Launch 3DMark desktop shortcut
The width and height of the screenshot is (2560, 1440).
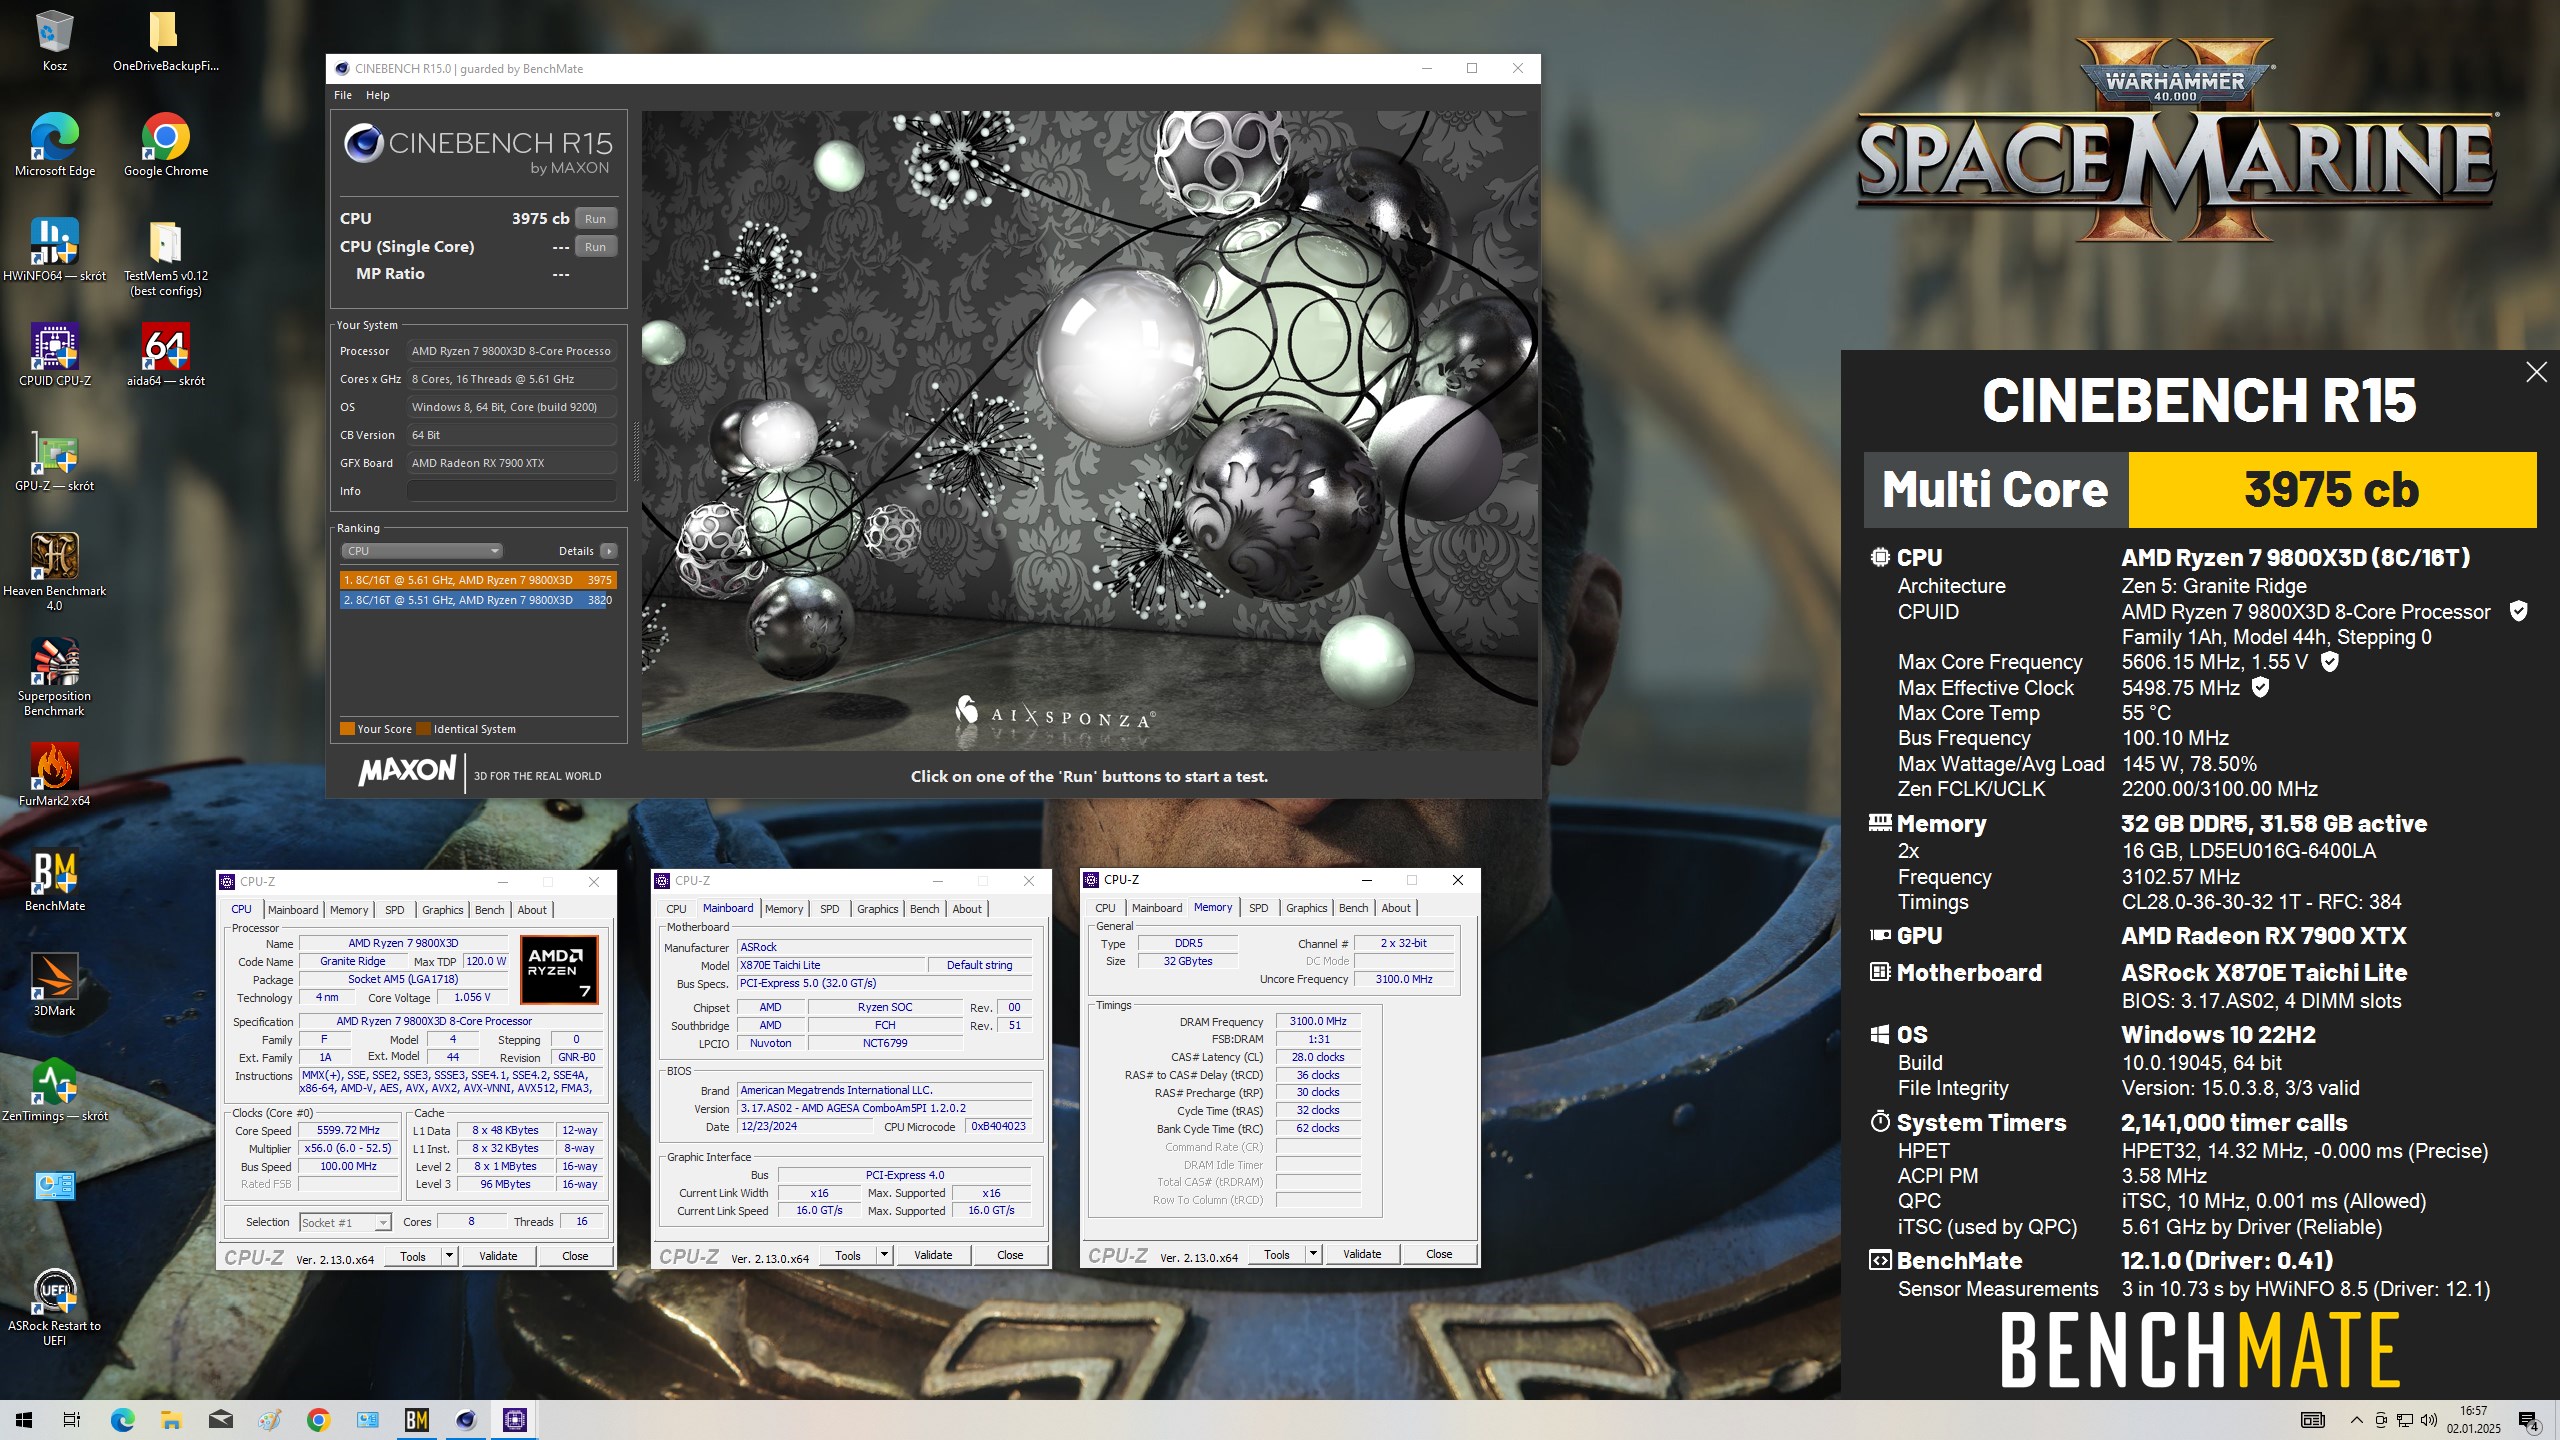54,985
